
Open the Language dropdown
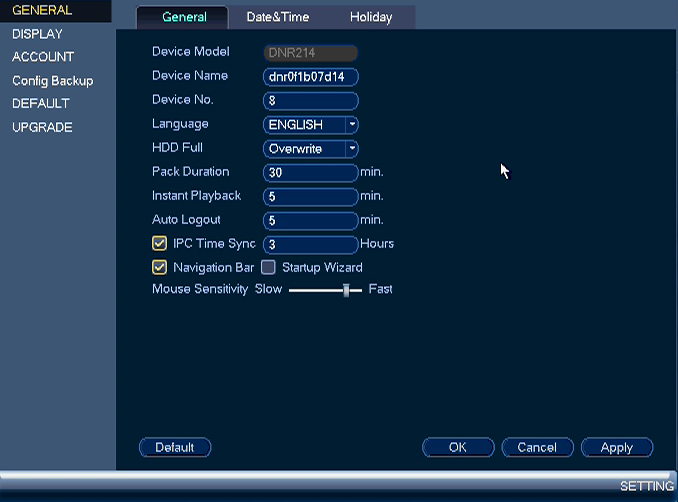pyautogui.click(x=310, y=125)
